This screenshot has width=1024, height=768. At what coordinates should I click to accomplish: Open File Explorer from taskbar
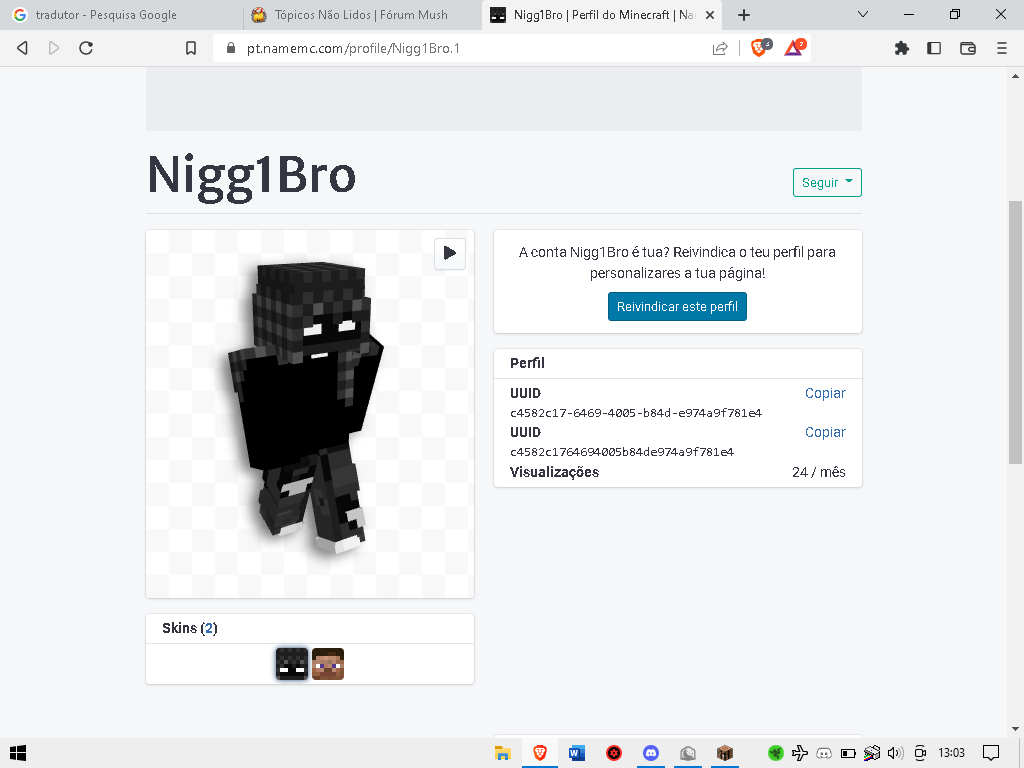[502, 753]
